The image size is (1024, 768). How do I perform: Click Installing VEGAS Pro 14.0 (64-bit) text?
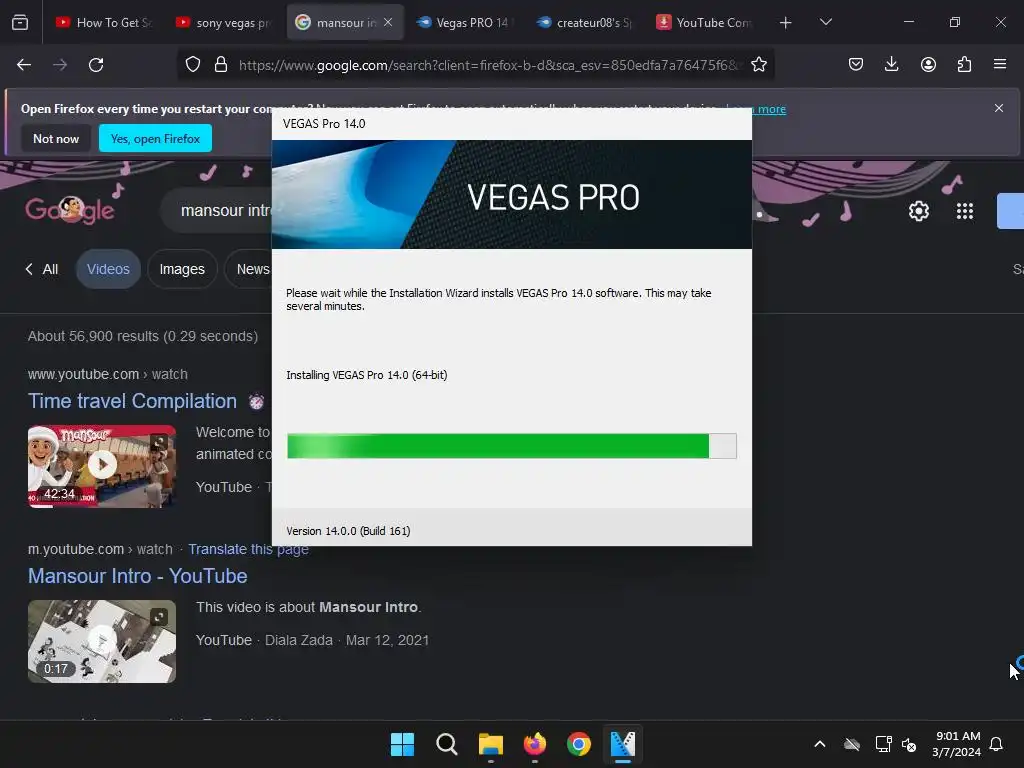[366, 375]
